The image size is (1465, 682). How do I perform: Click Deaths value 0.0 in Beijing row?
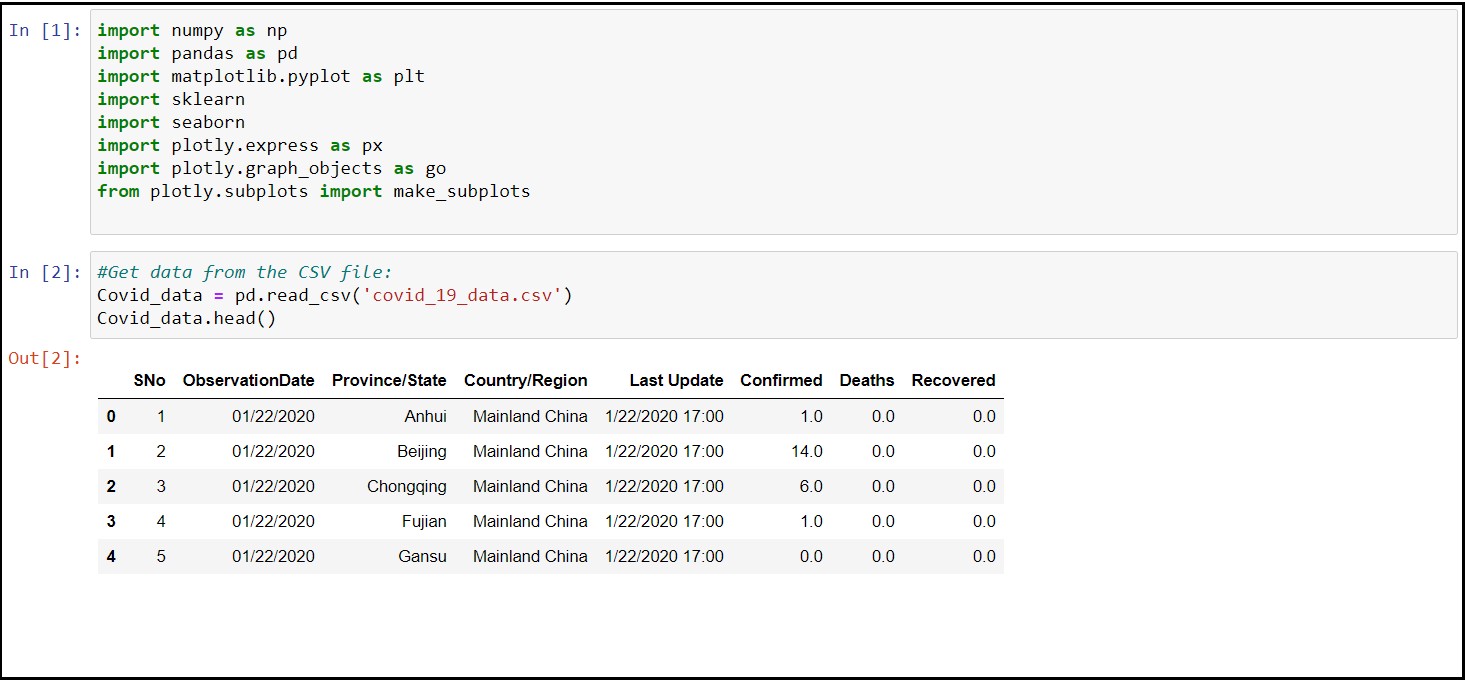(x=883, y=451)
